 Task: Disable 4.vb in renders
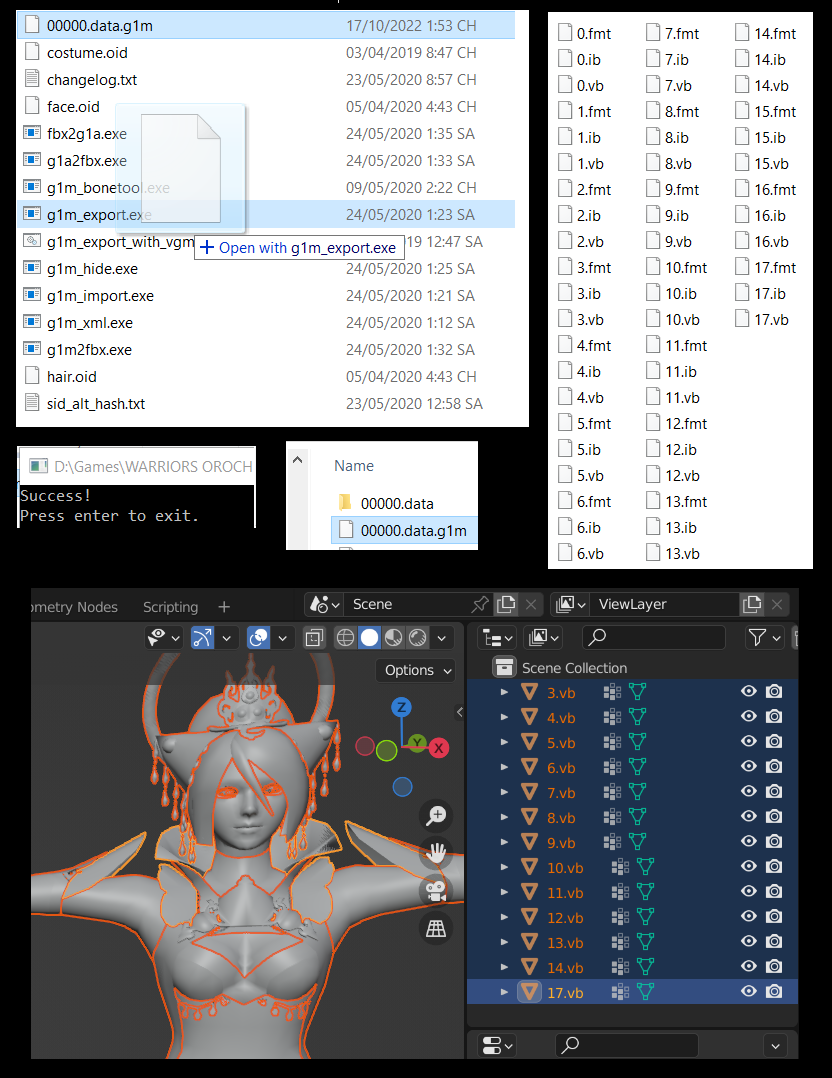[x=774, y=716]
